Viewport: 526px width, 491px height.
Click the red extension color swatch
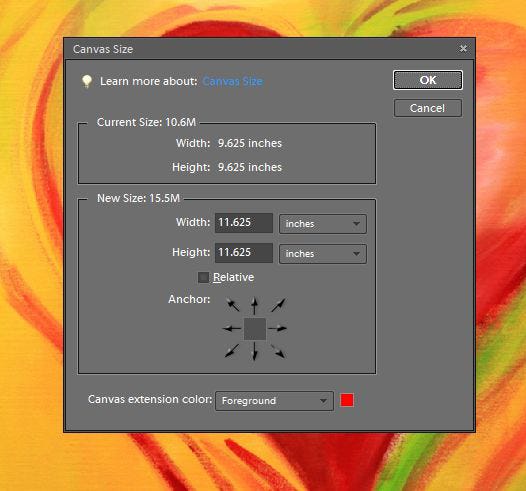tap(347, 400)
